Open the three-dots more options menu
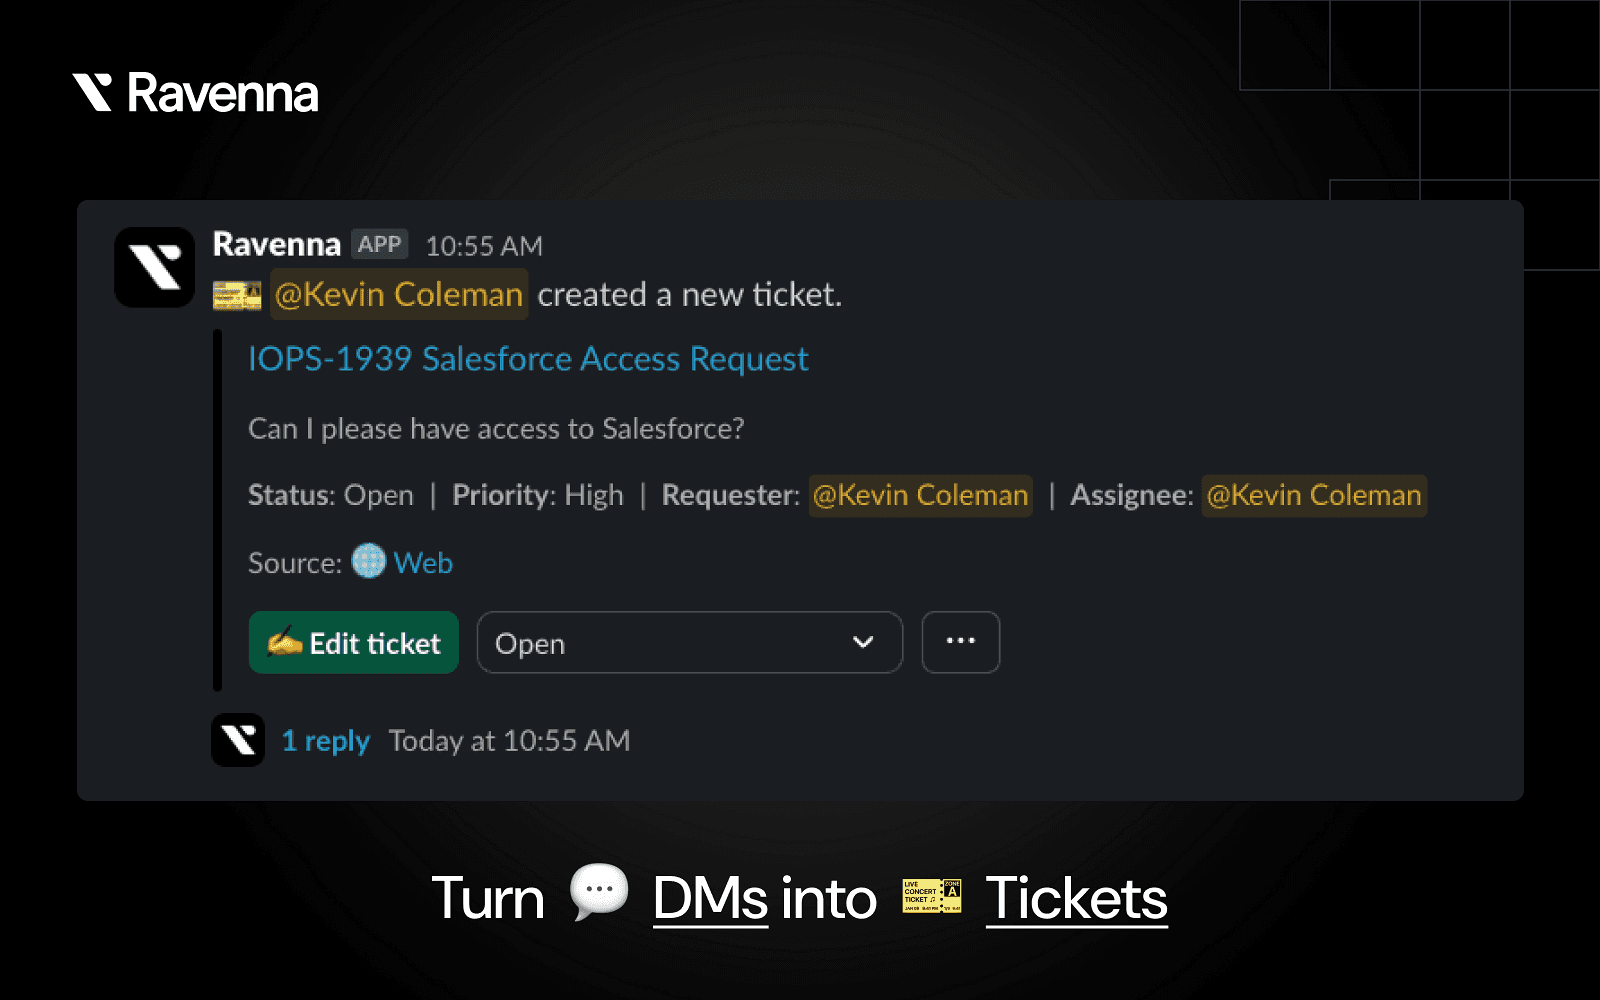 click(x=960, y=642)
